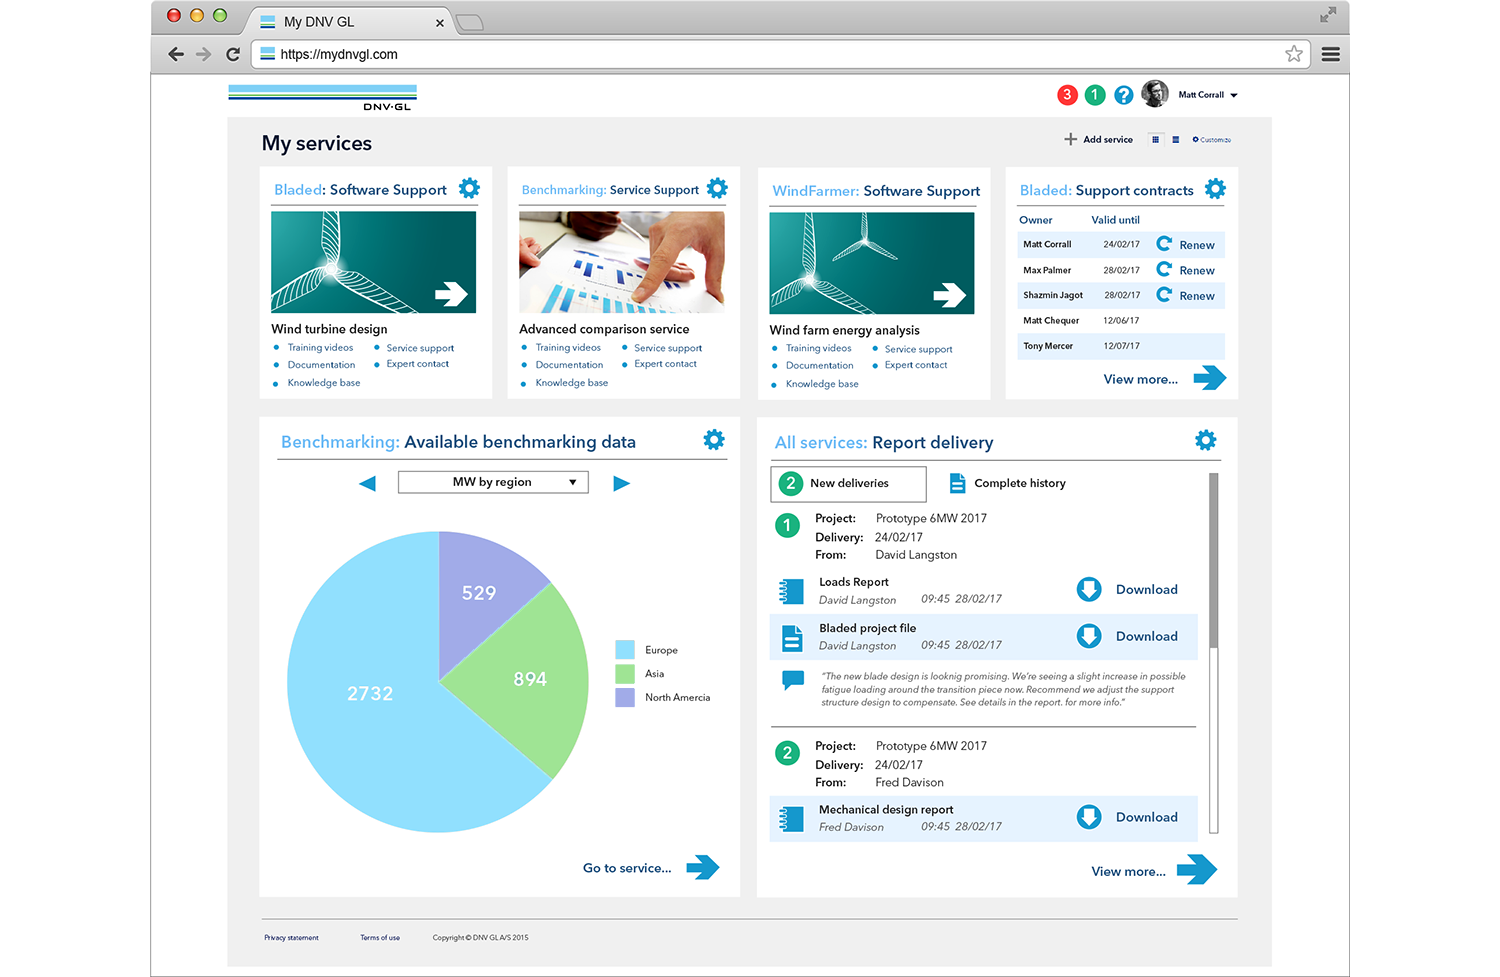Click blue arrow beside Support contracts View more
This screenshot has height=977, width=1500.
[x=1210, y=378]
